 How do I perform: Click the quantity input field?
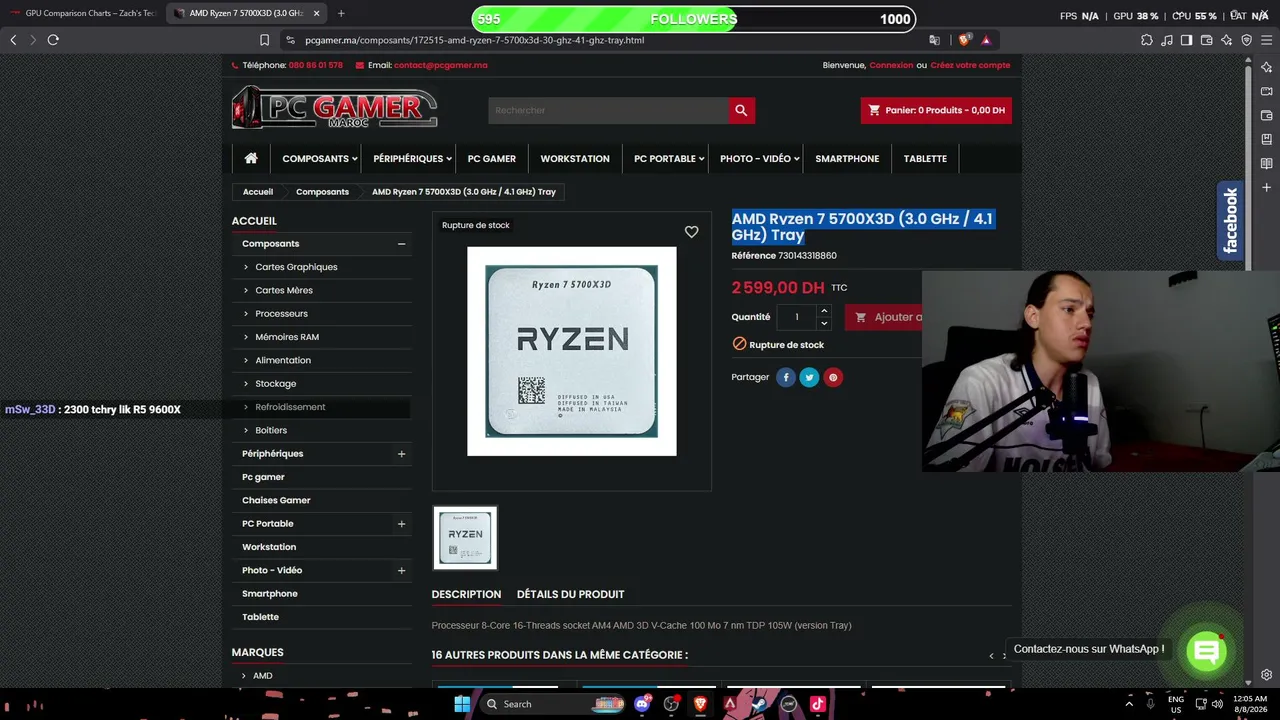[797, 317]
